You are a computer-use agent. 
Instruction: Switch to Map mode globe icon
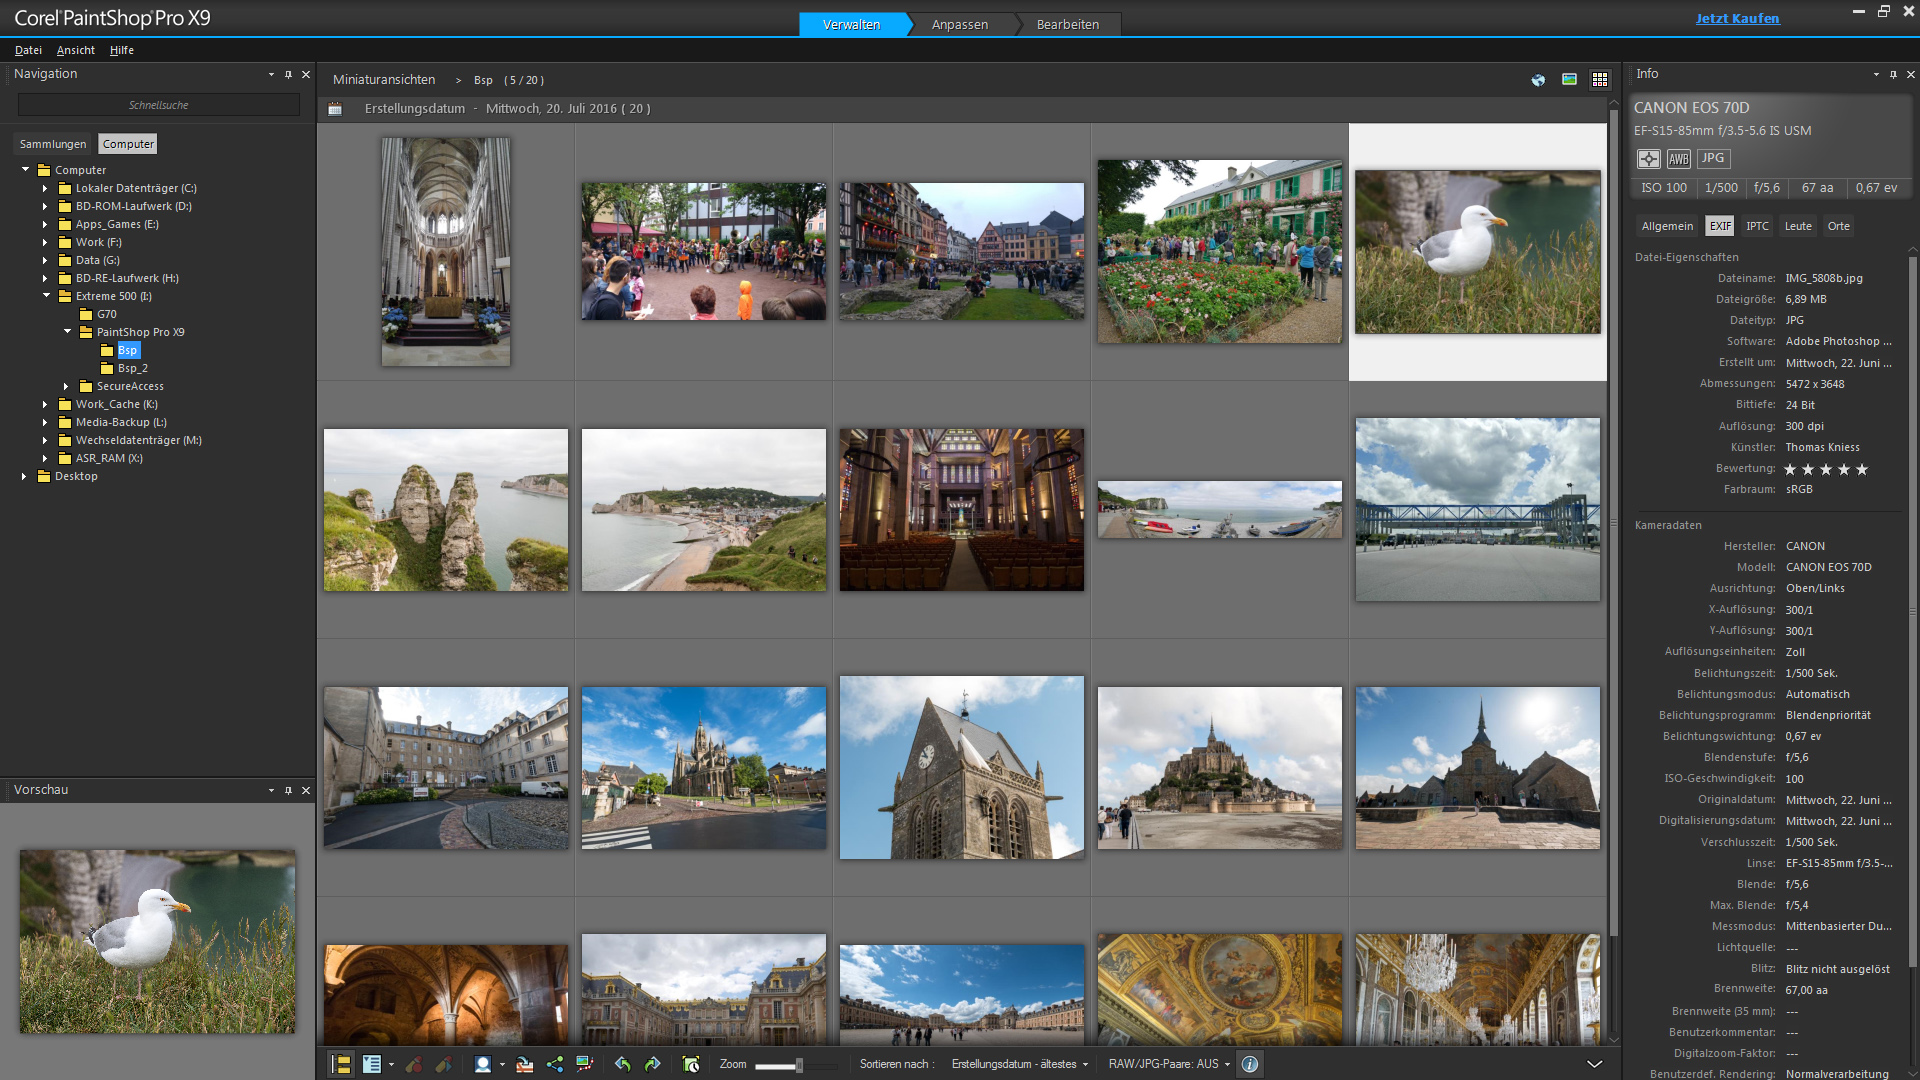point(1538,80)
